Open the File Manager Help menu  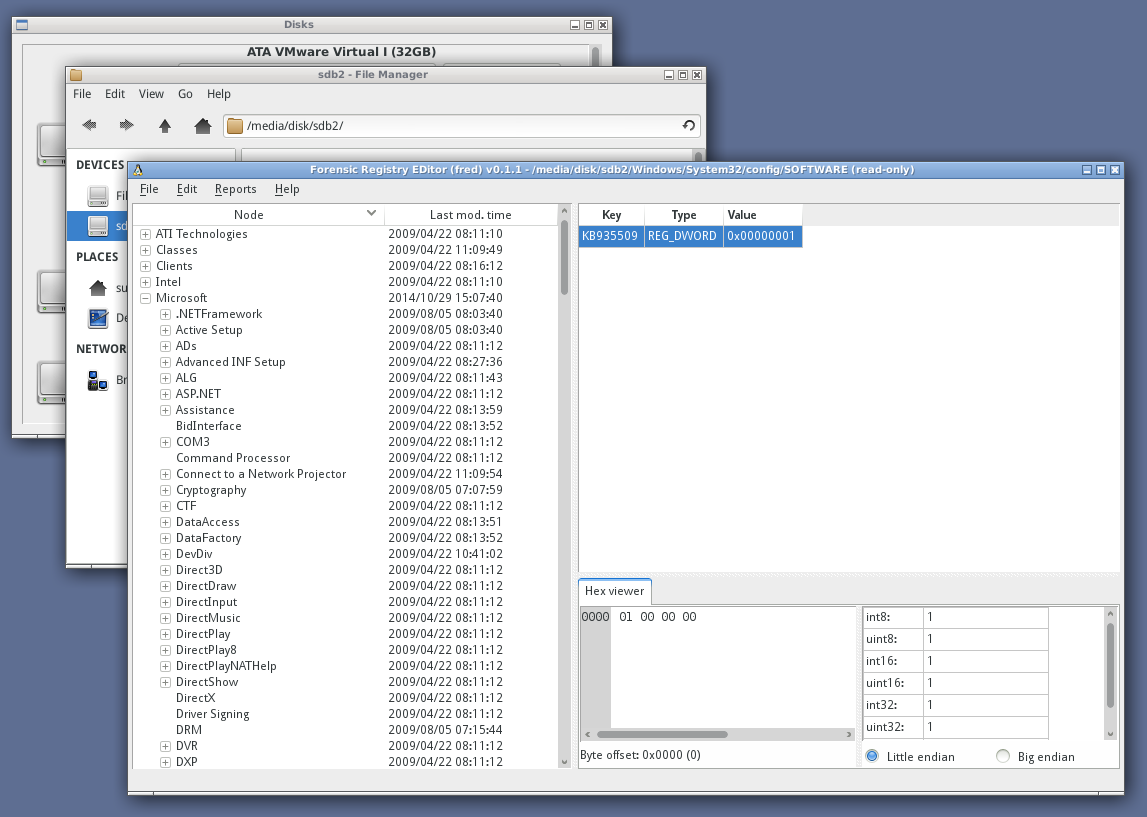[x=219, y=94]
